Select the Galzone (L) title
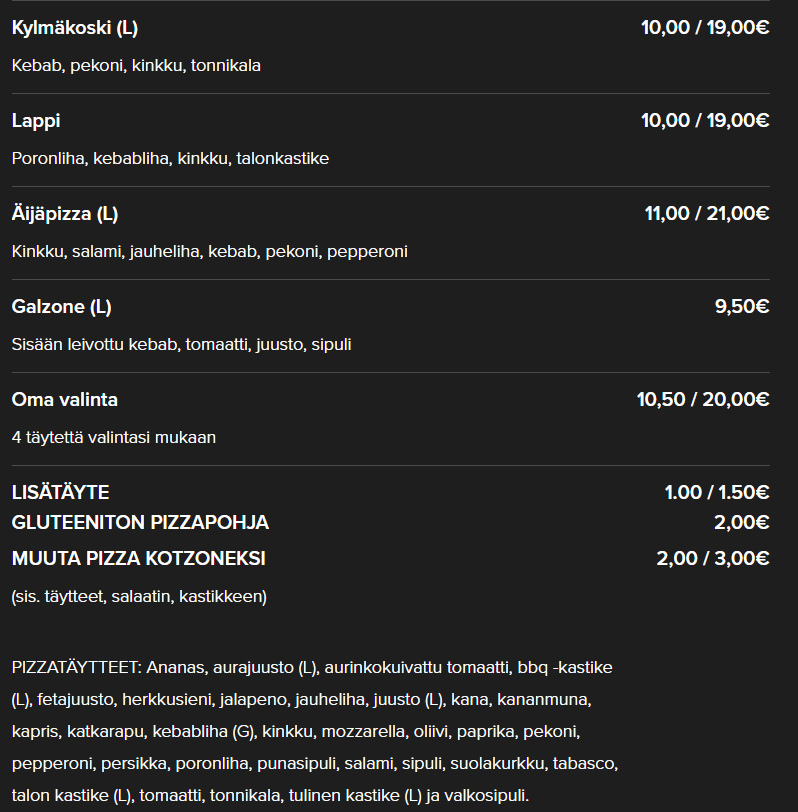 coord(62,307)
